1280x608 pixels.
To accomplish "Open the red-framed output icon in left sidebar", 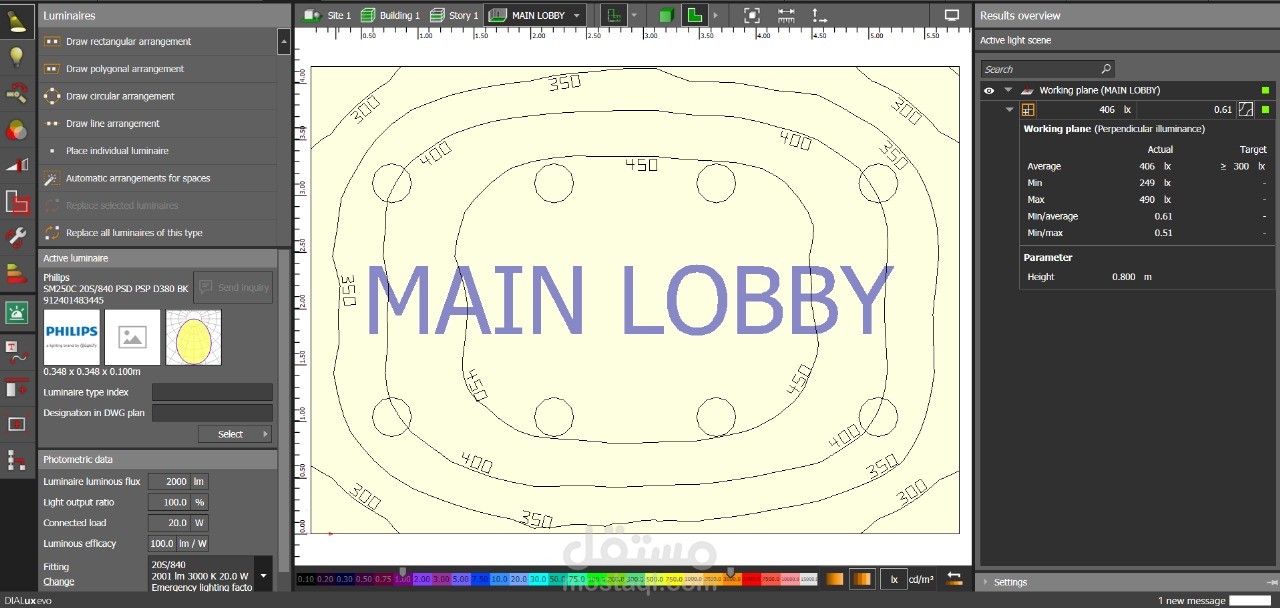I will pyautogui.click(x=17, y=423).
